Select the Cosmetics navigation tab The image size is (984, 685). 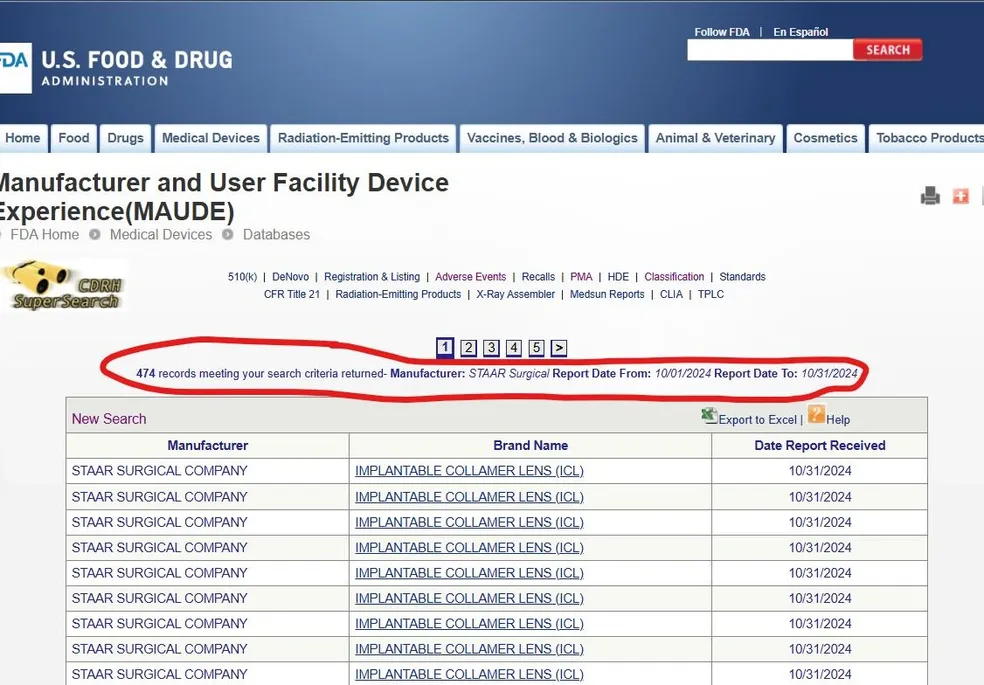click(x=825, y=138)
